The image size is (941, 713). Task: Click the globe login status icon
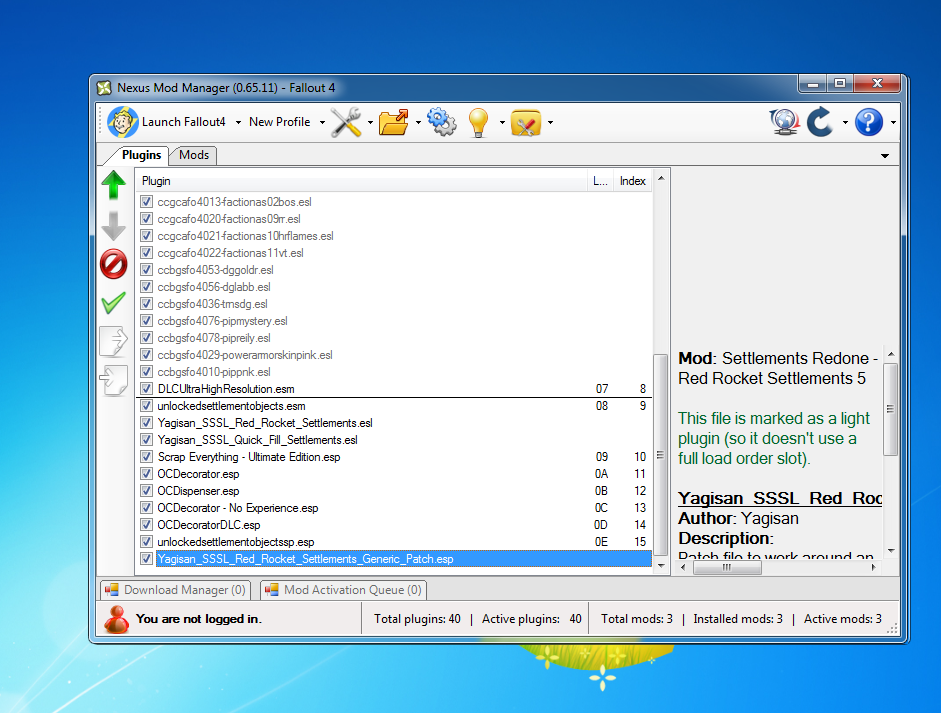pyautogui.click(x=785, y=122)
